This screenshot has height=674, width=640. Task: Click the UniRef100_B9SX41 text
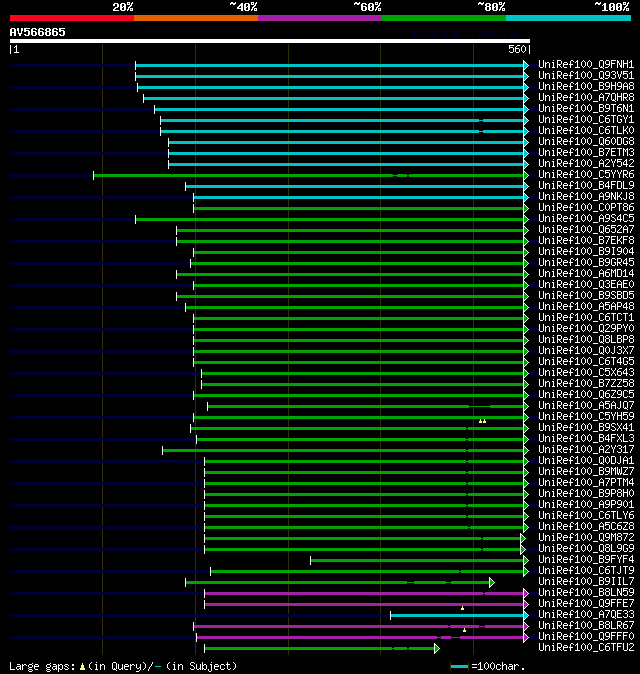click(586, 428)
